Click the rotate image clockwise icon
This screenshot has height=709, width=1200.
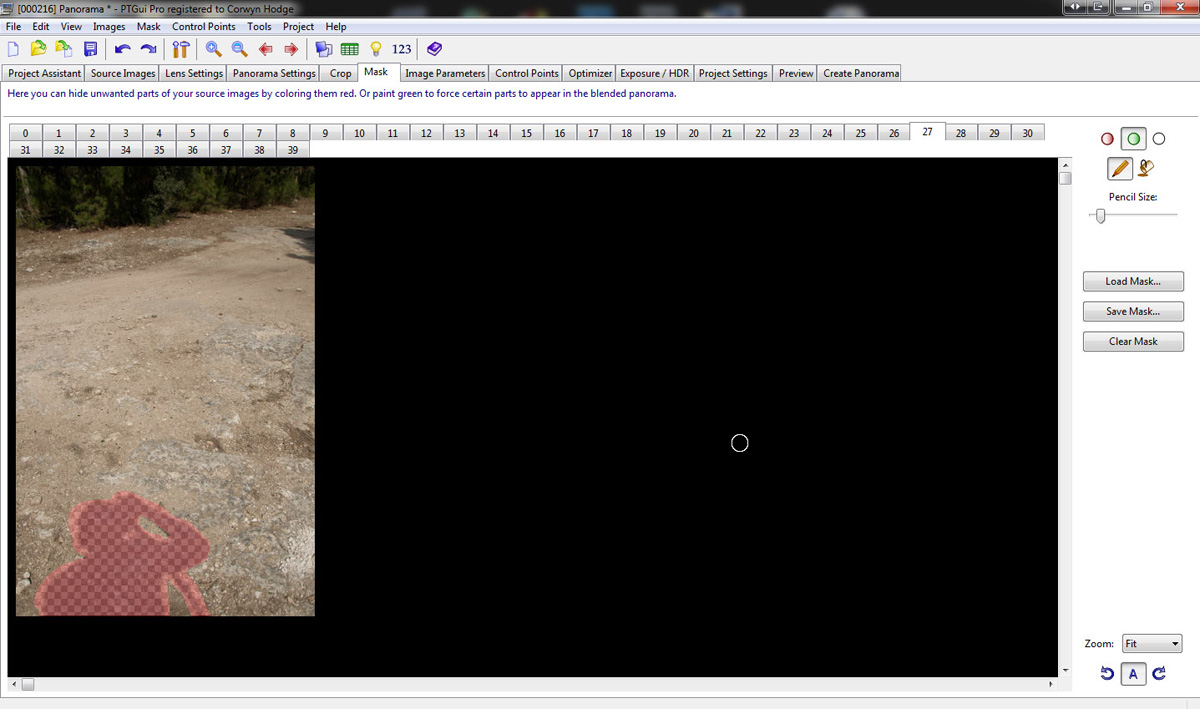click(1159, 674)
